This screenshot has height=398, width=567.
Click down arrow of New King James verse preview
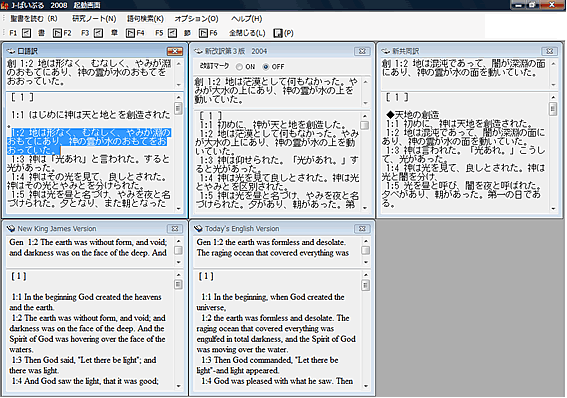pos(179,262)
